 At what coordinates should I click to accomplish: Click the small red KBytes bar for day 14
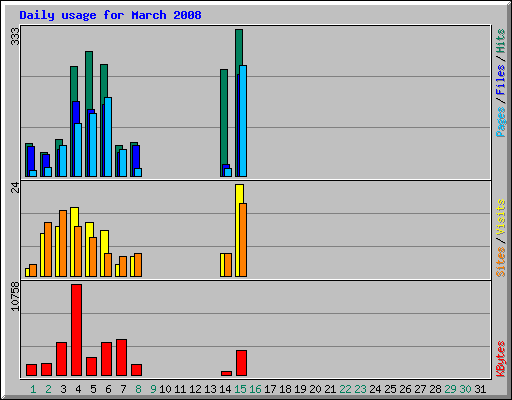point(226,374)
